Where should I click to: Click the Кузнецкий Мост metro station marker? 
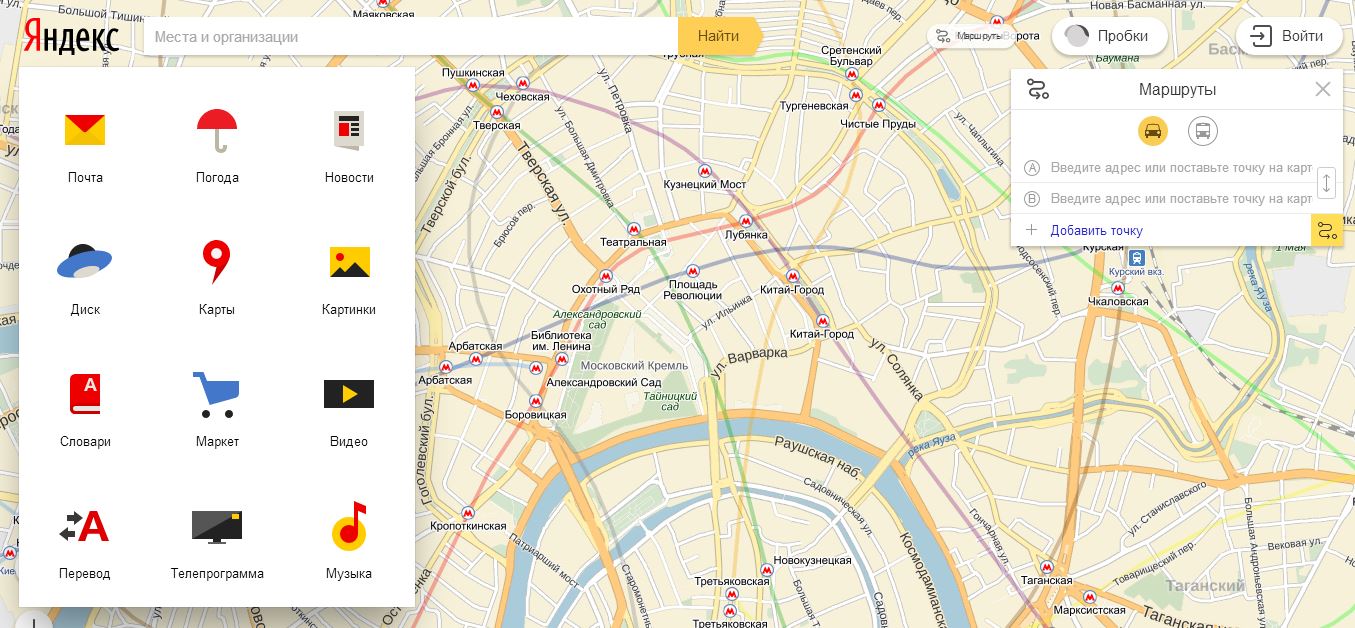coord(705,171)
